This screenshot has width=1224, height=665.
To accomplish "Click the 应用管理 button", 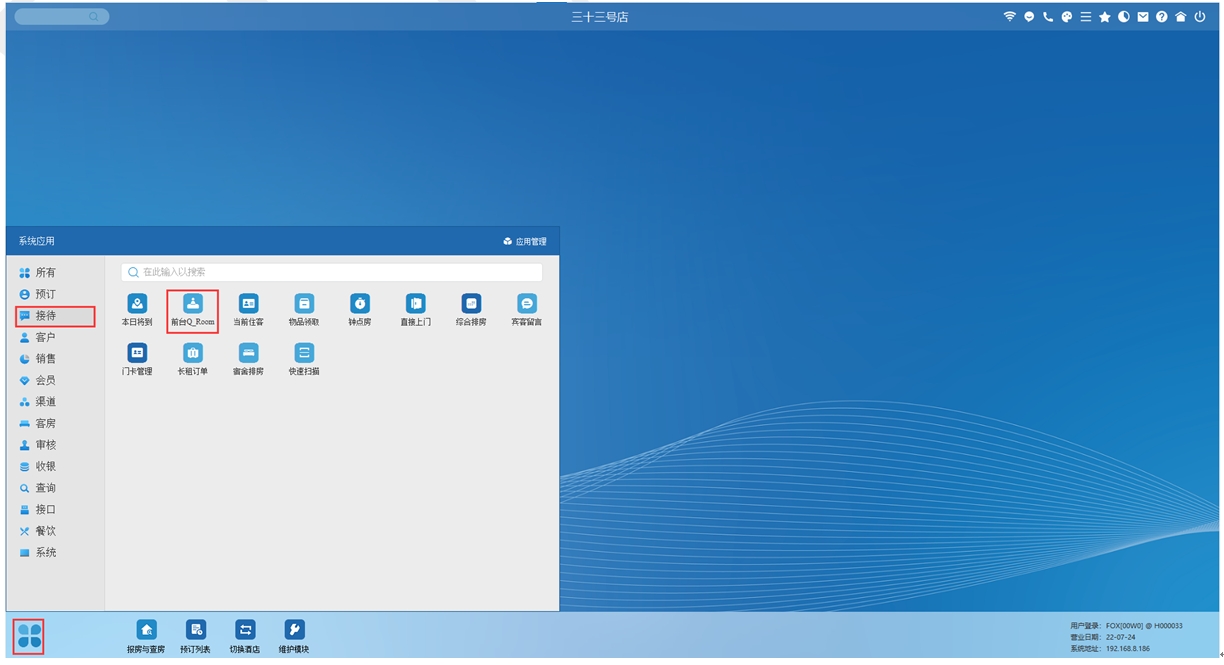I will [525, 241].
